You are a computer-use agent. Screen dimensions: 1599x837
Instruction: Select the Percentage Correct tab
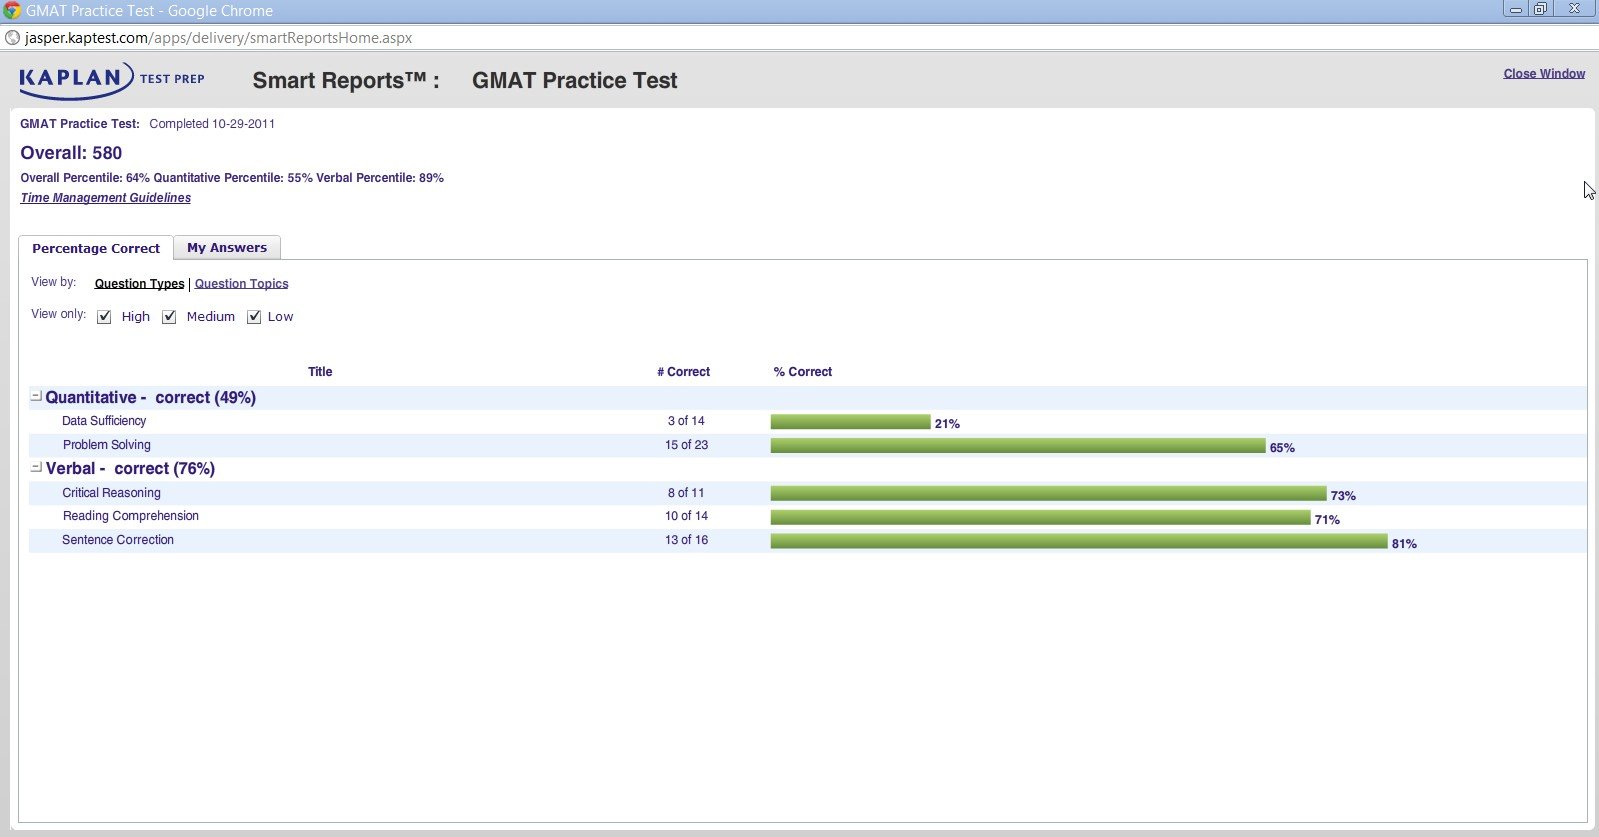pyautogui.click(x=96, y=248)
